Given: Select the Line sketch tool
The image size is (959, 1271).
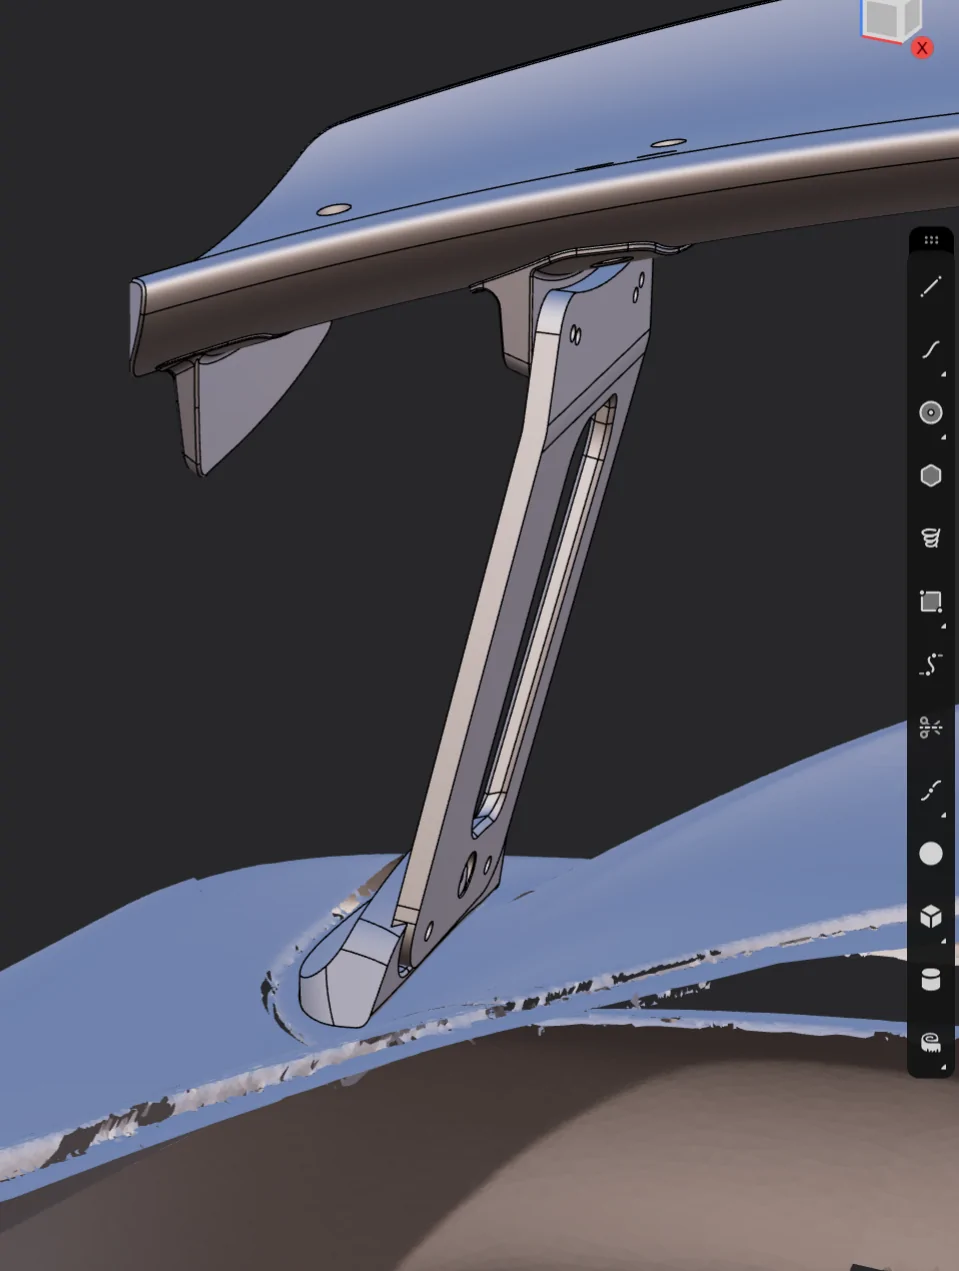Looking at the screenshot, I should pyautogui.click(x=931, y=287).
